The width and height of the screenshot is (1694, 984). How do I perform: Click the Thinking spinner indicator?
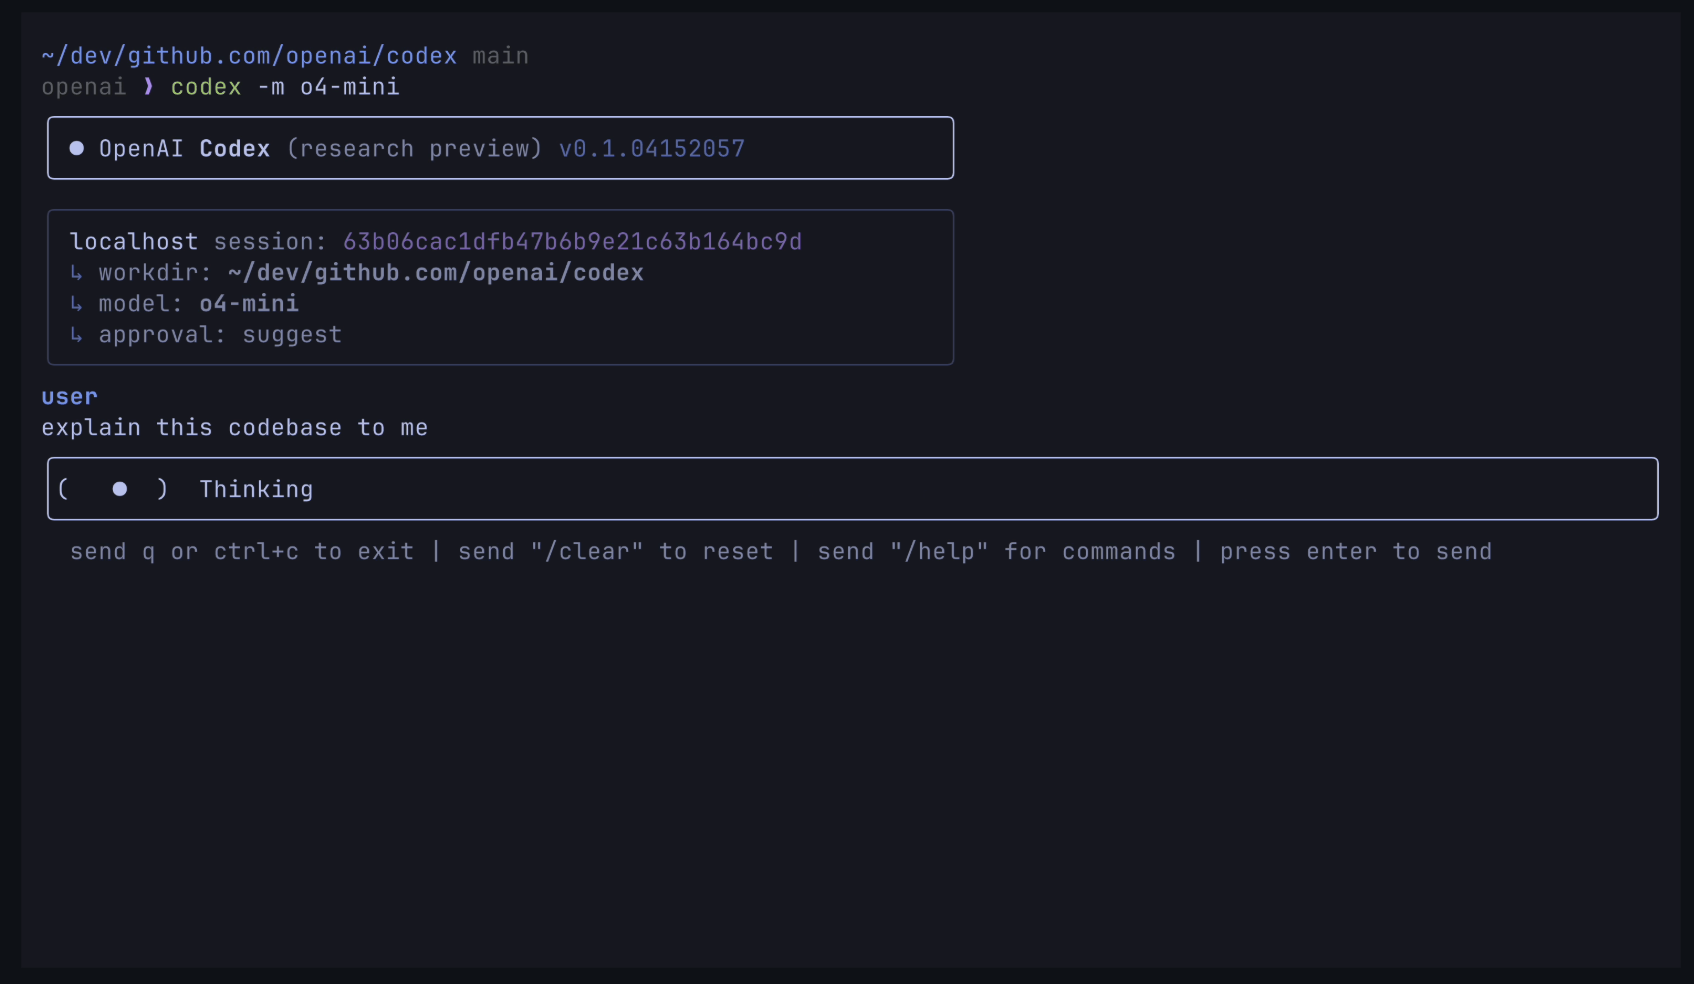click(x=256, y=489)
